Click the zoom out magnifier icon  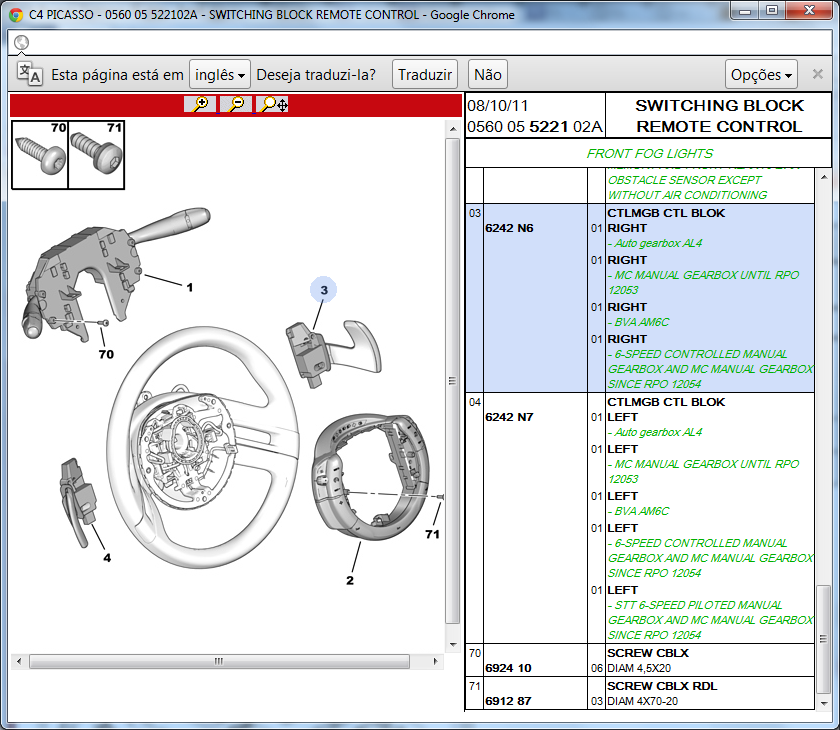[x=236, y=104]
